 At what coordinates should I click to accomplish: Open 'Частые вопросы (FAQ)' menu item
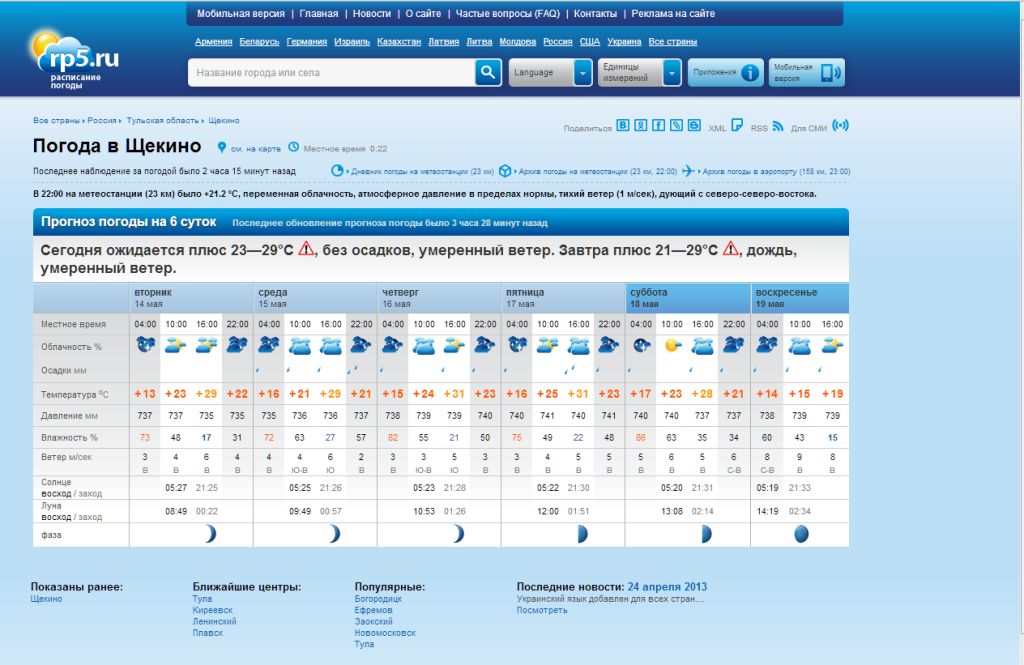[507, 14]
